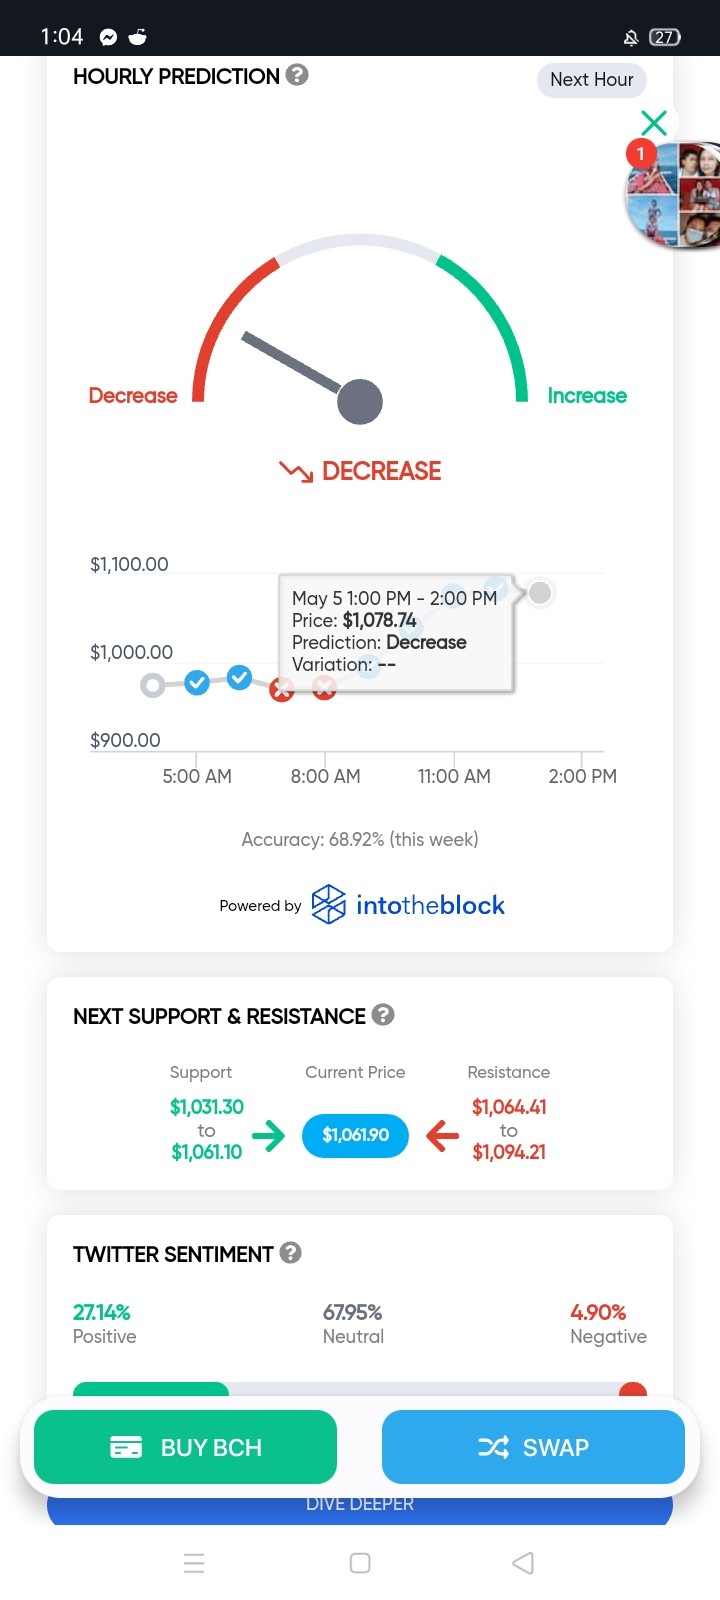This screenshot has width=720, height=1600.
Task: Tap the Reddit notification status icon
Action: coord(138,37)
